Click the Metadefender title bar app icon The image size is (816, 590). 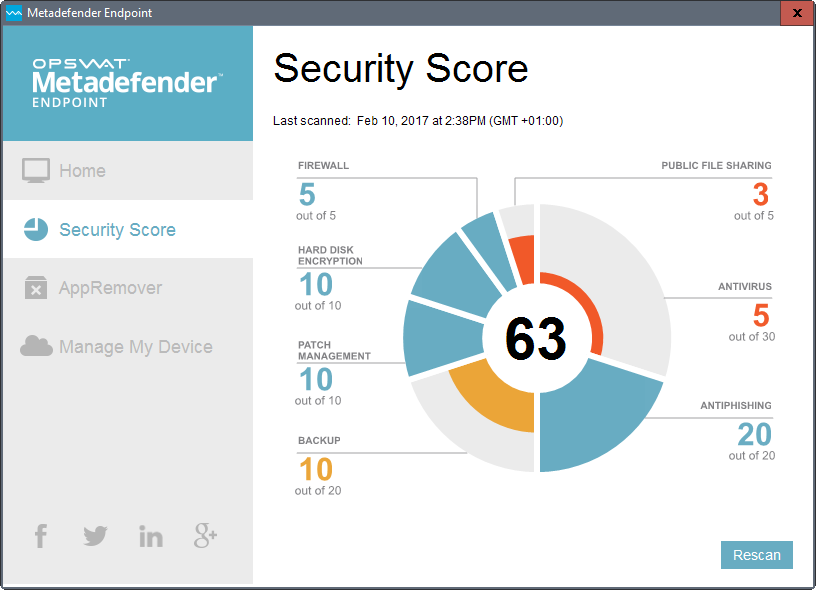tap(14, 13)
